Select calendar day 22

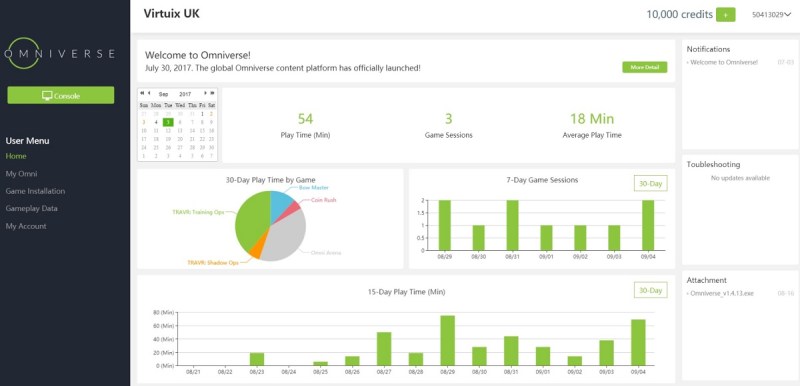click(x=203, y=139)
